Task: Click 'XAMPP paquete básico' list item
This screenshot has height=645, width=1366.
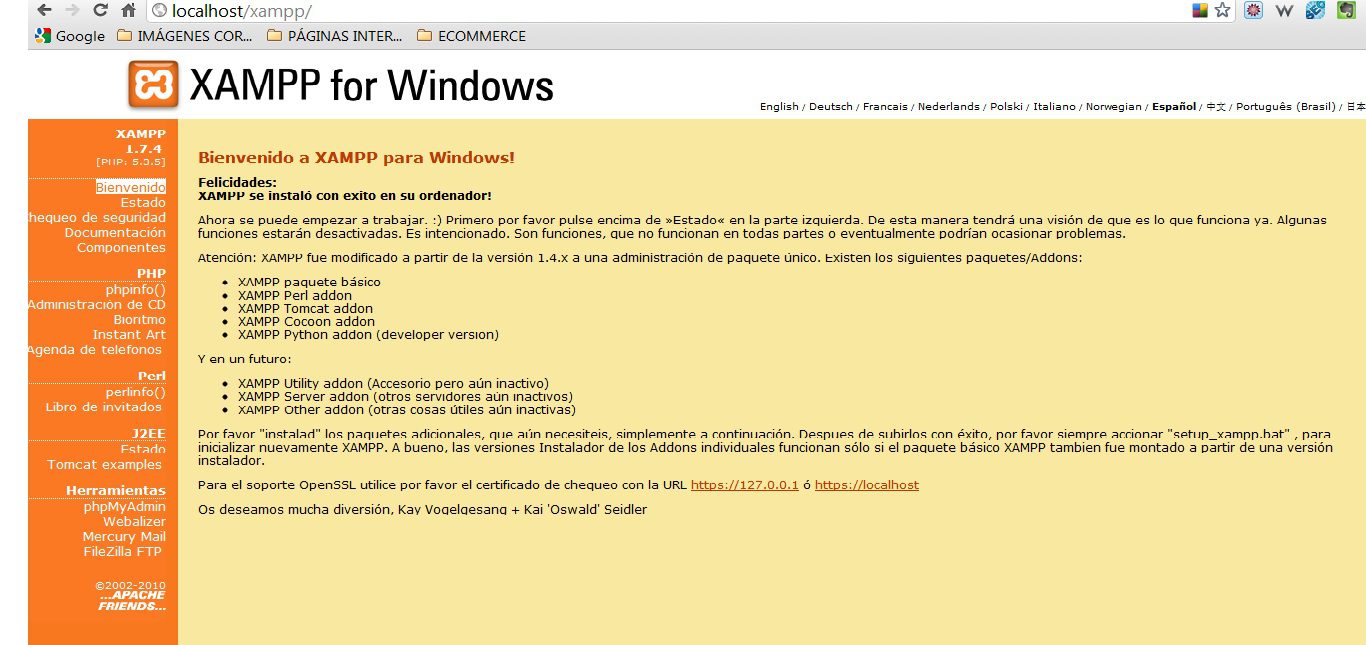Action: 309,282
